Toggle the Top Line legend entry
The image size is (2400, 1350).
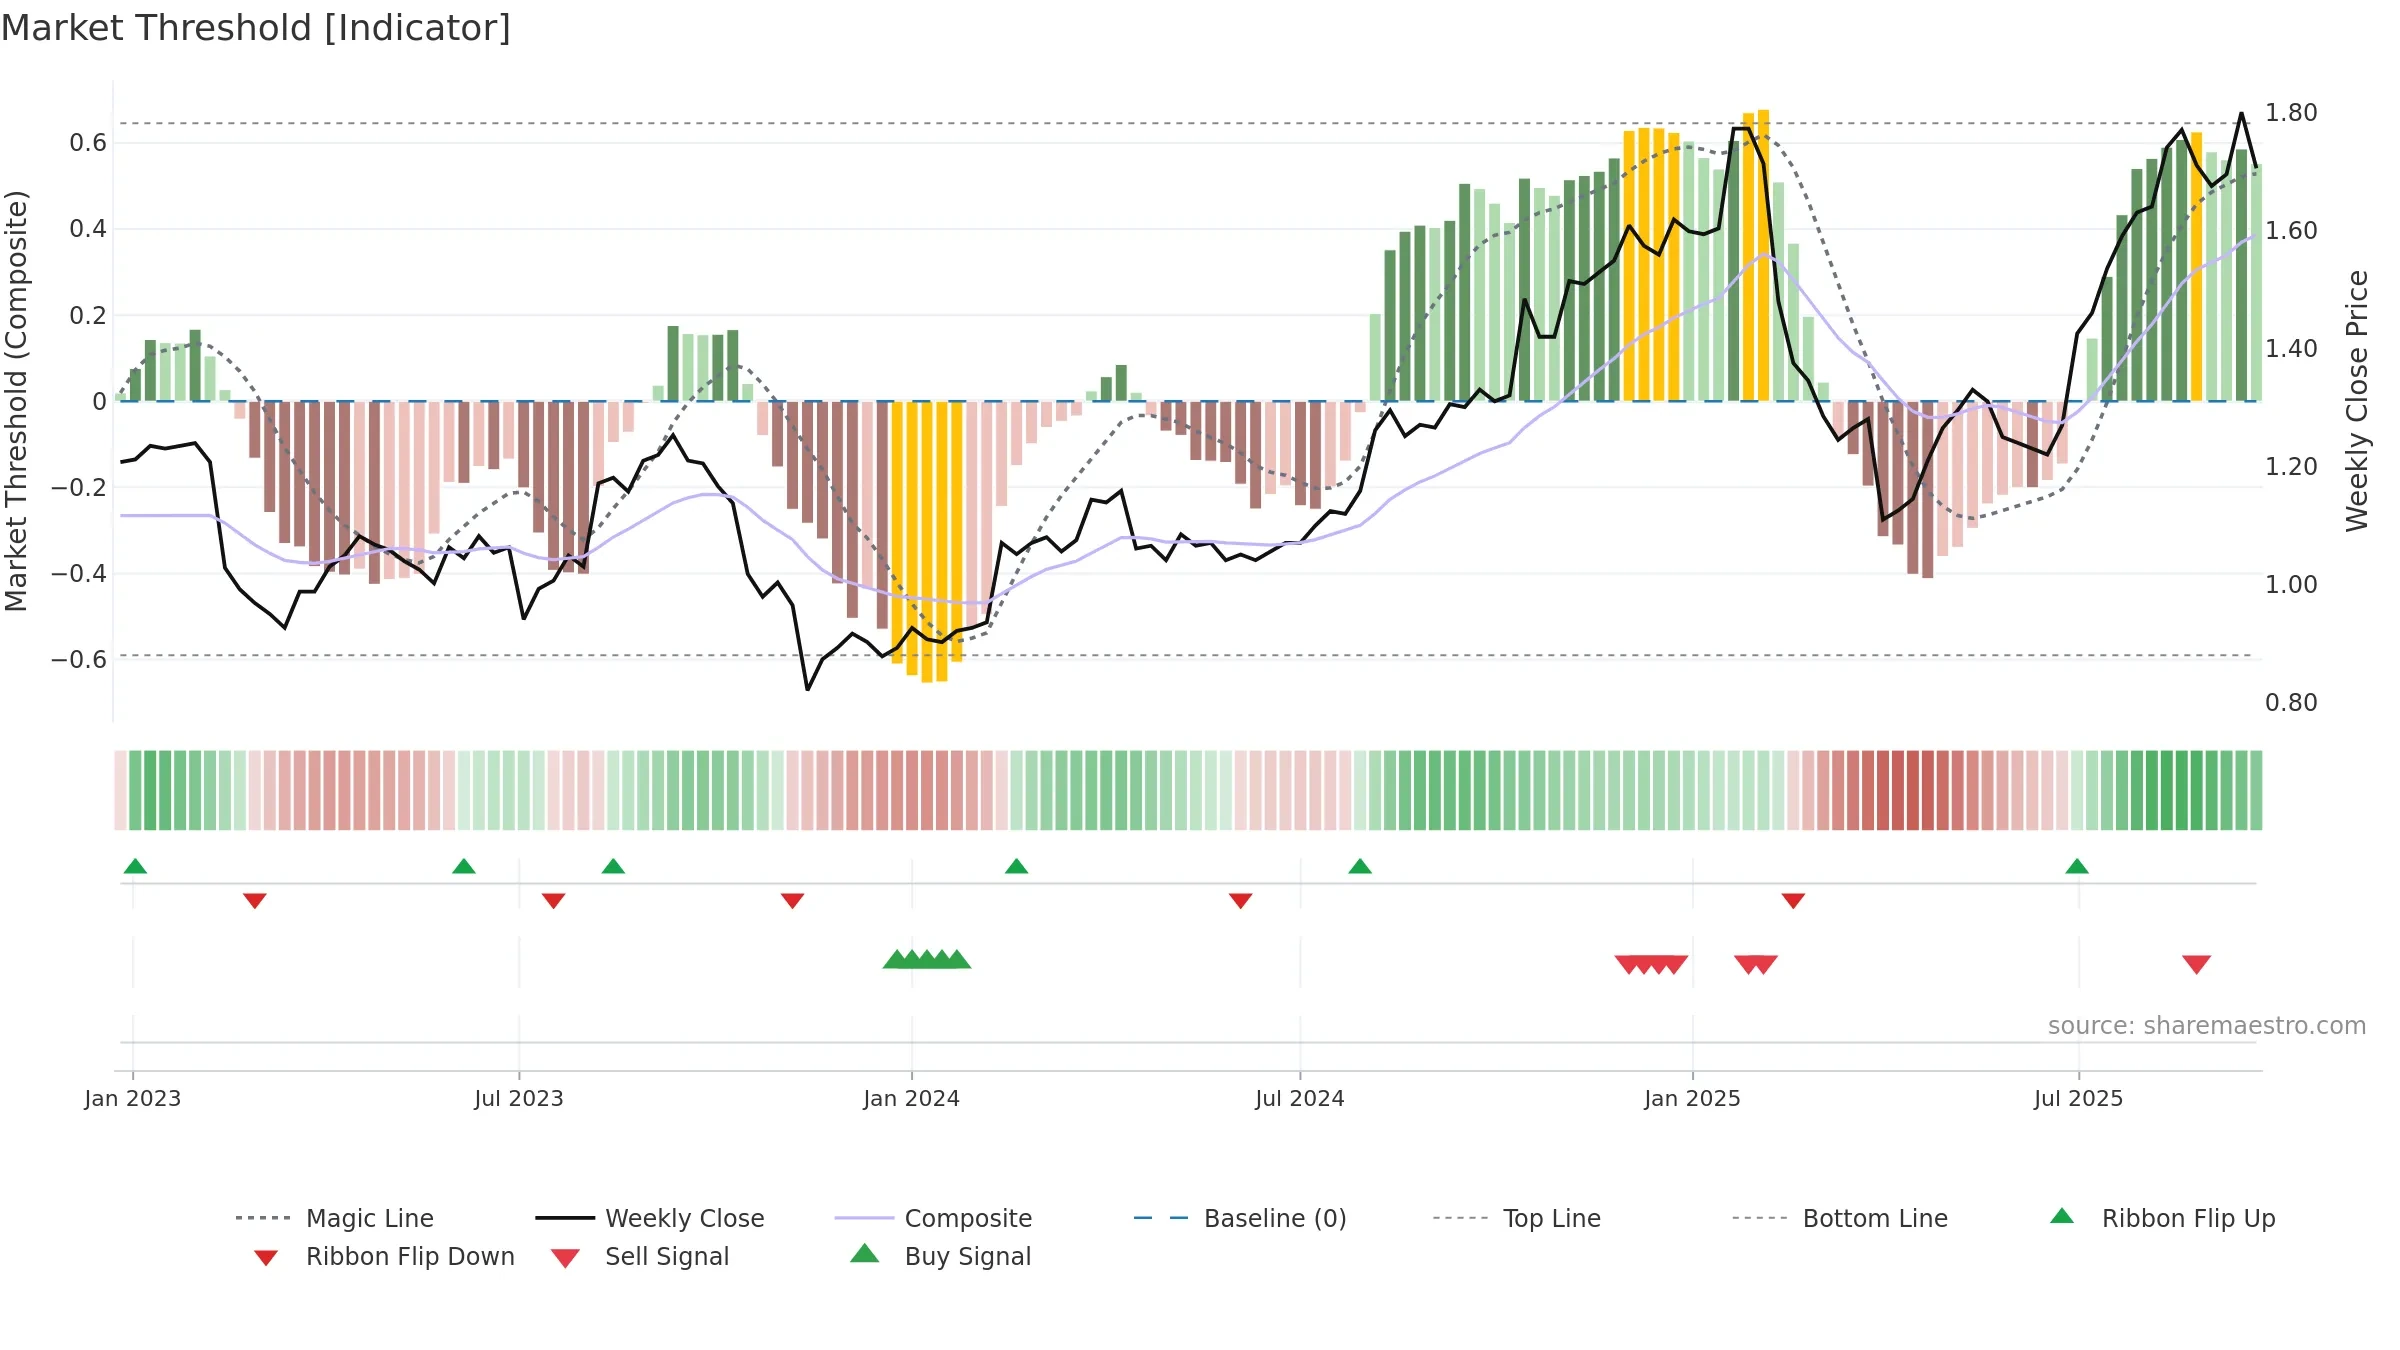(x=1516, y=1218)
